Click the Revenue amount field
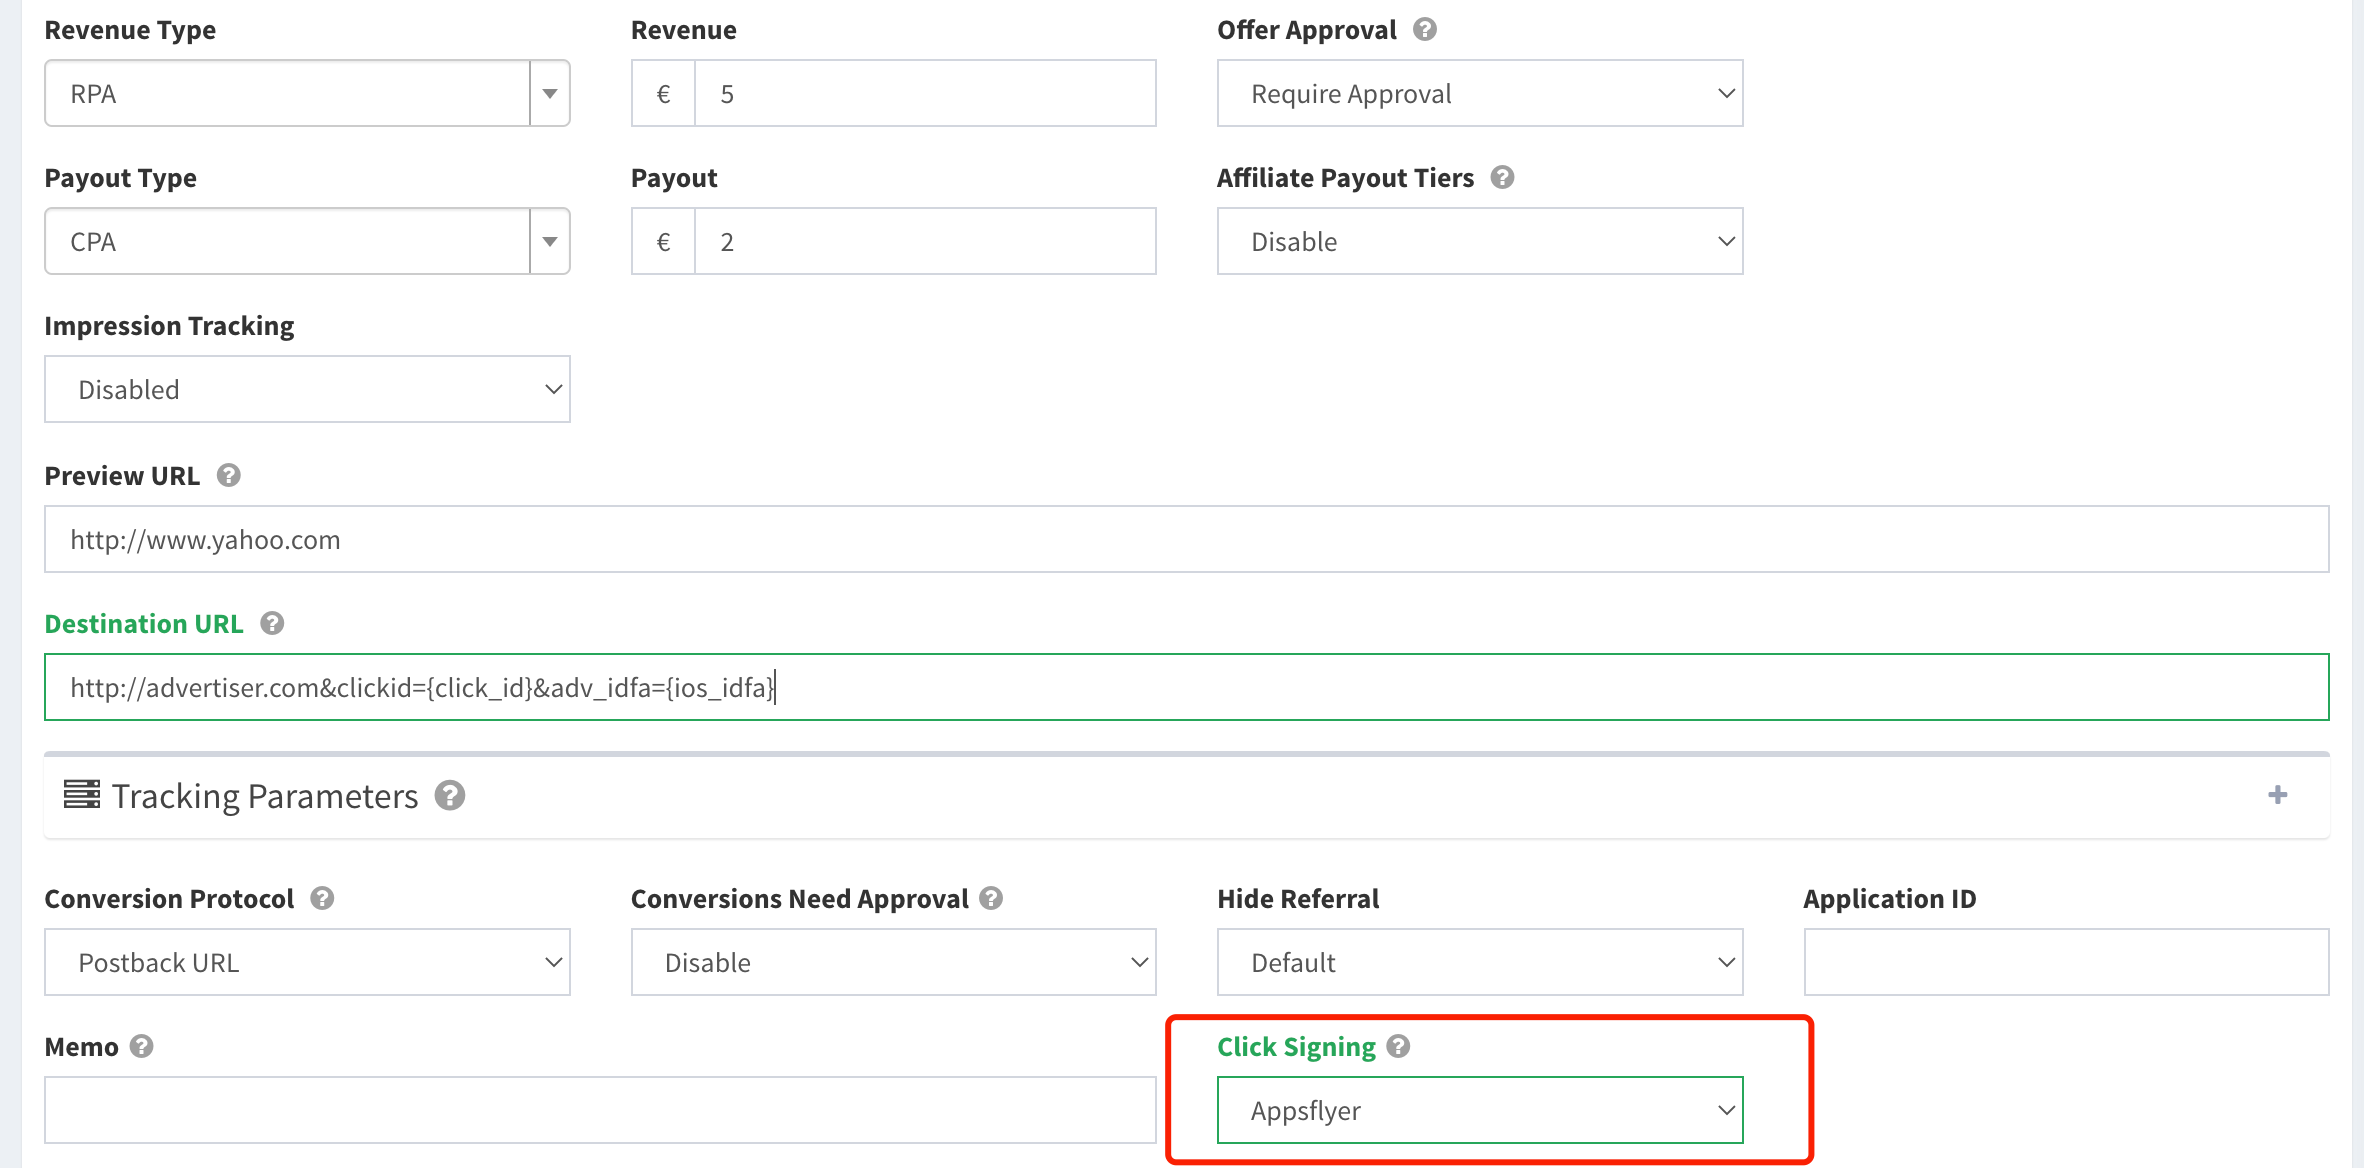Screen dimensions: 2364x1168 tap(925, 94)
